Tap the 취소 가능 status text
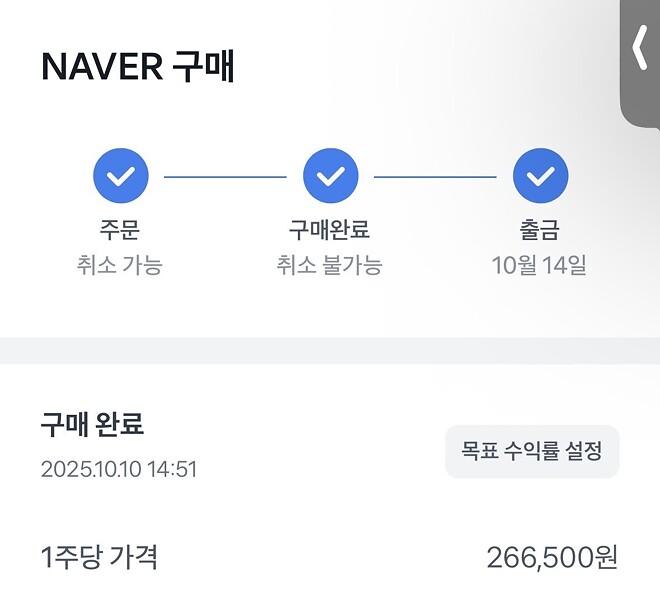 (120, 265)
